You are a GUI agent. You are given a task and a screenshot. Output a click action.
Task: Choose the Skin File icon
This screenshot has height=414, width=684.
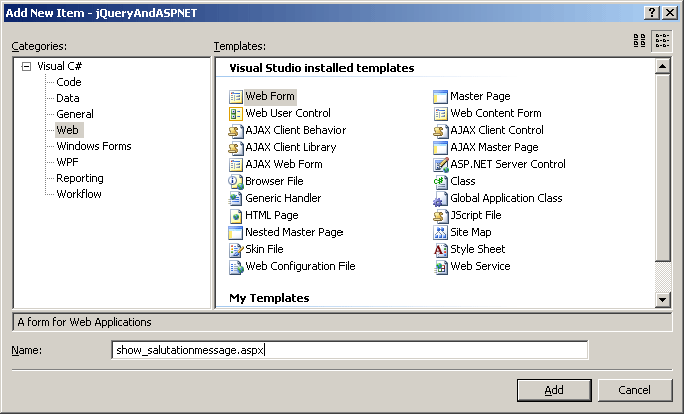click(x=236, y=250)
